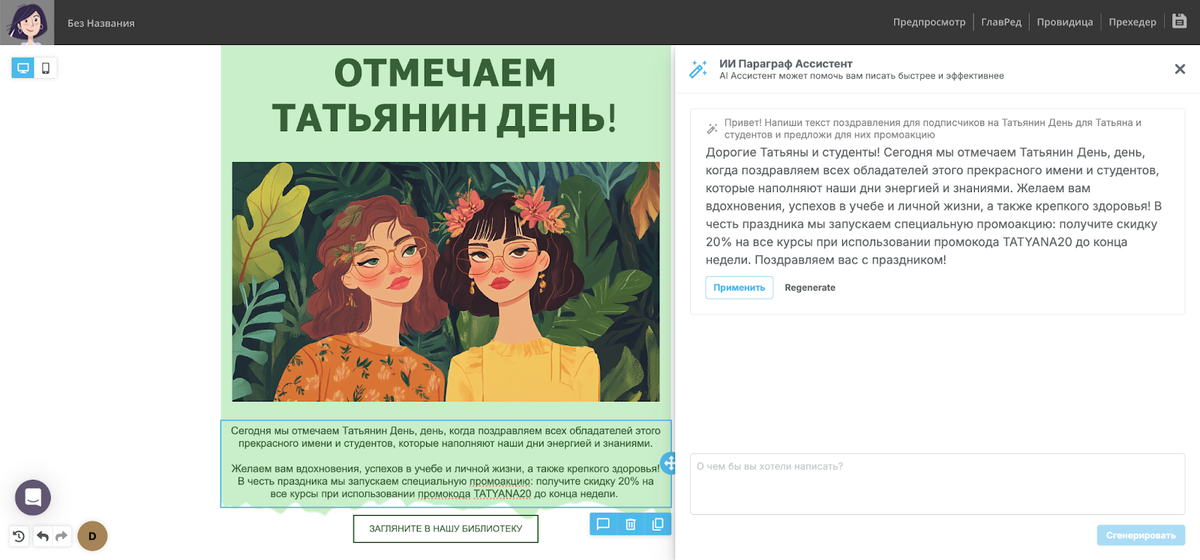Open the Провидица menu item
Viewport: 1200px width, 560px height.
(x=1064, y=22)
